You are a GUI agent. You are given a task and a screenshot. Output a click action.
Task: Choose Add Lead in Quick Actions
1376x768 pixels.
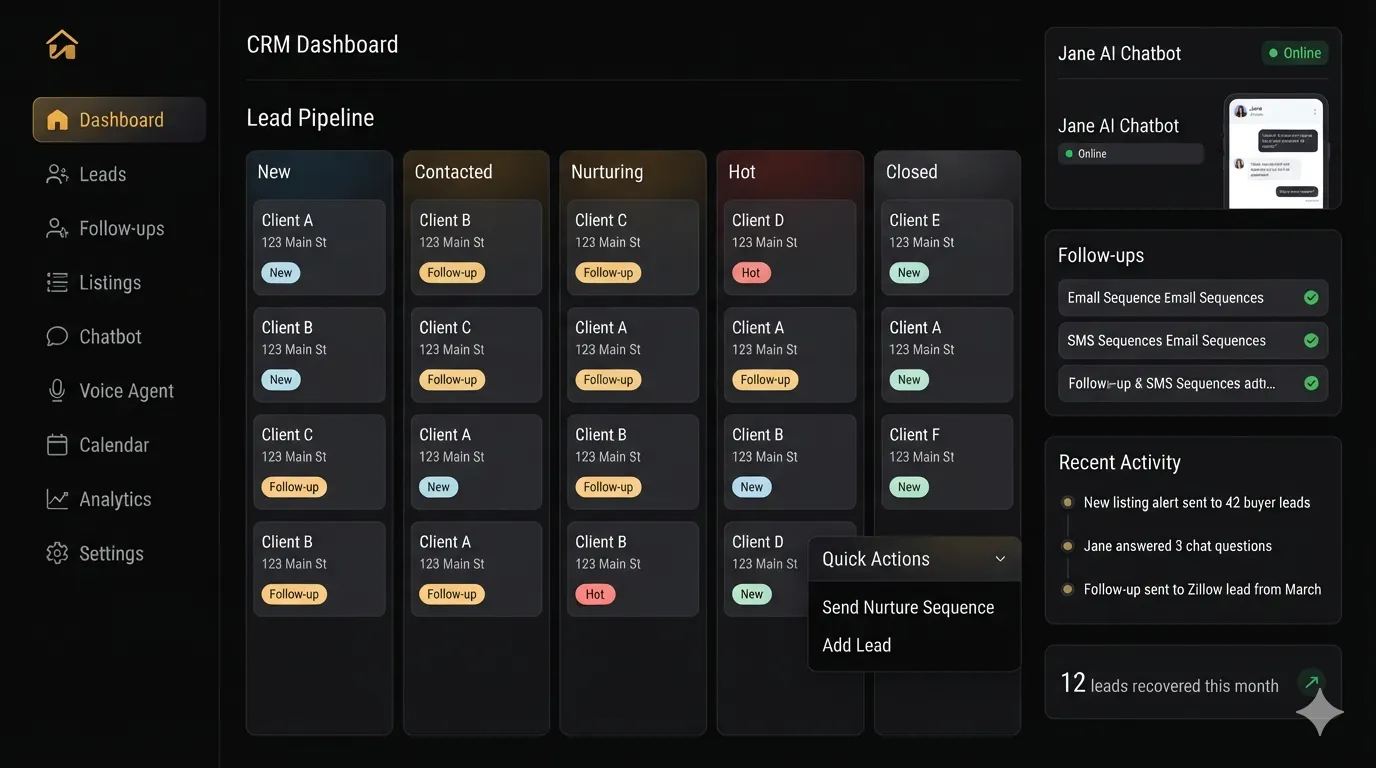[856, 645]
